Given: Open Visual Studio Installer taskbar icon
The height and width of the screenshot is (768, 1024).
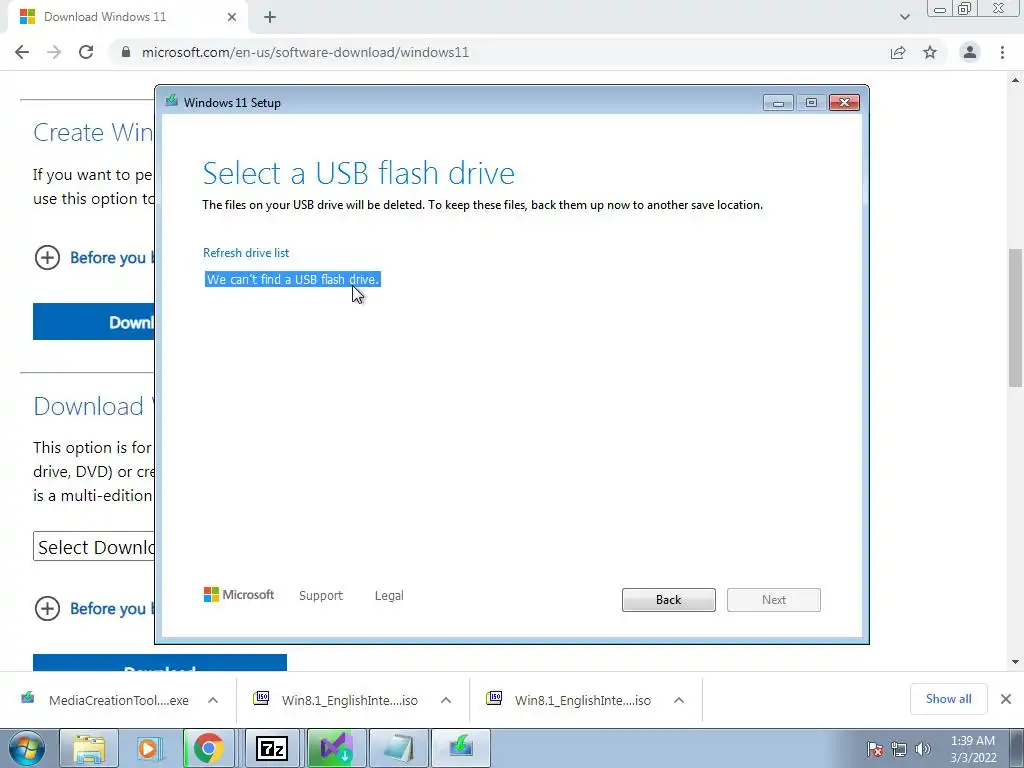Looking at the screenshot, I should coord(336,748).
